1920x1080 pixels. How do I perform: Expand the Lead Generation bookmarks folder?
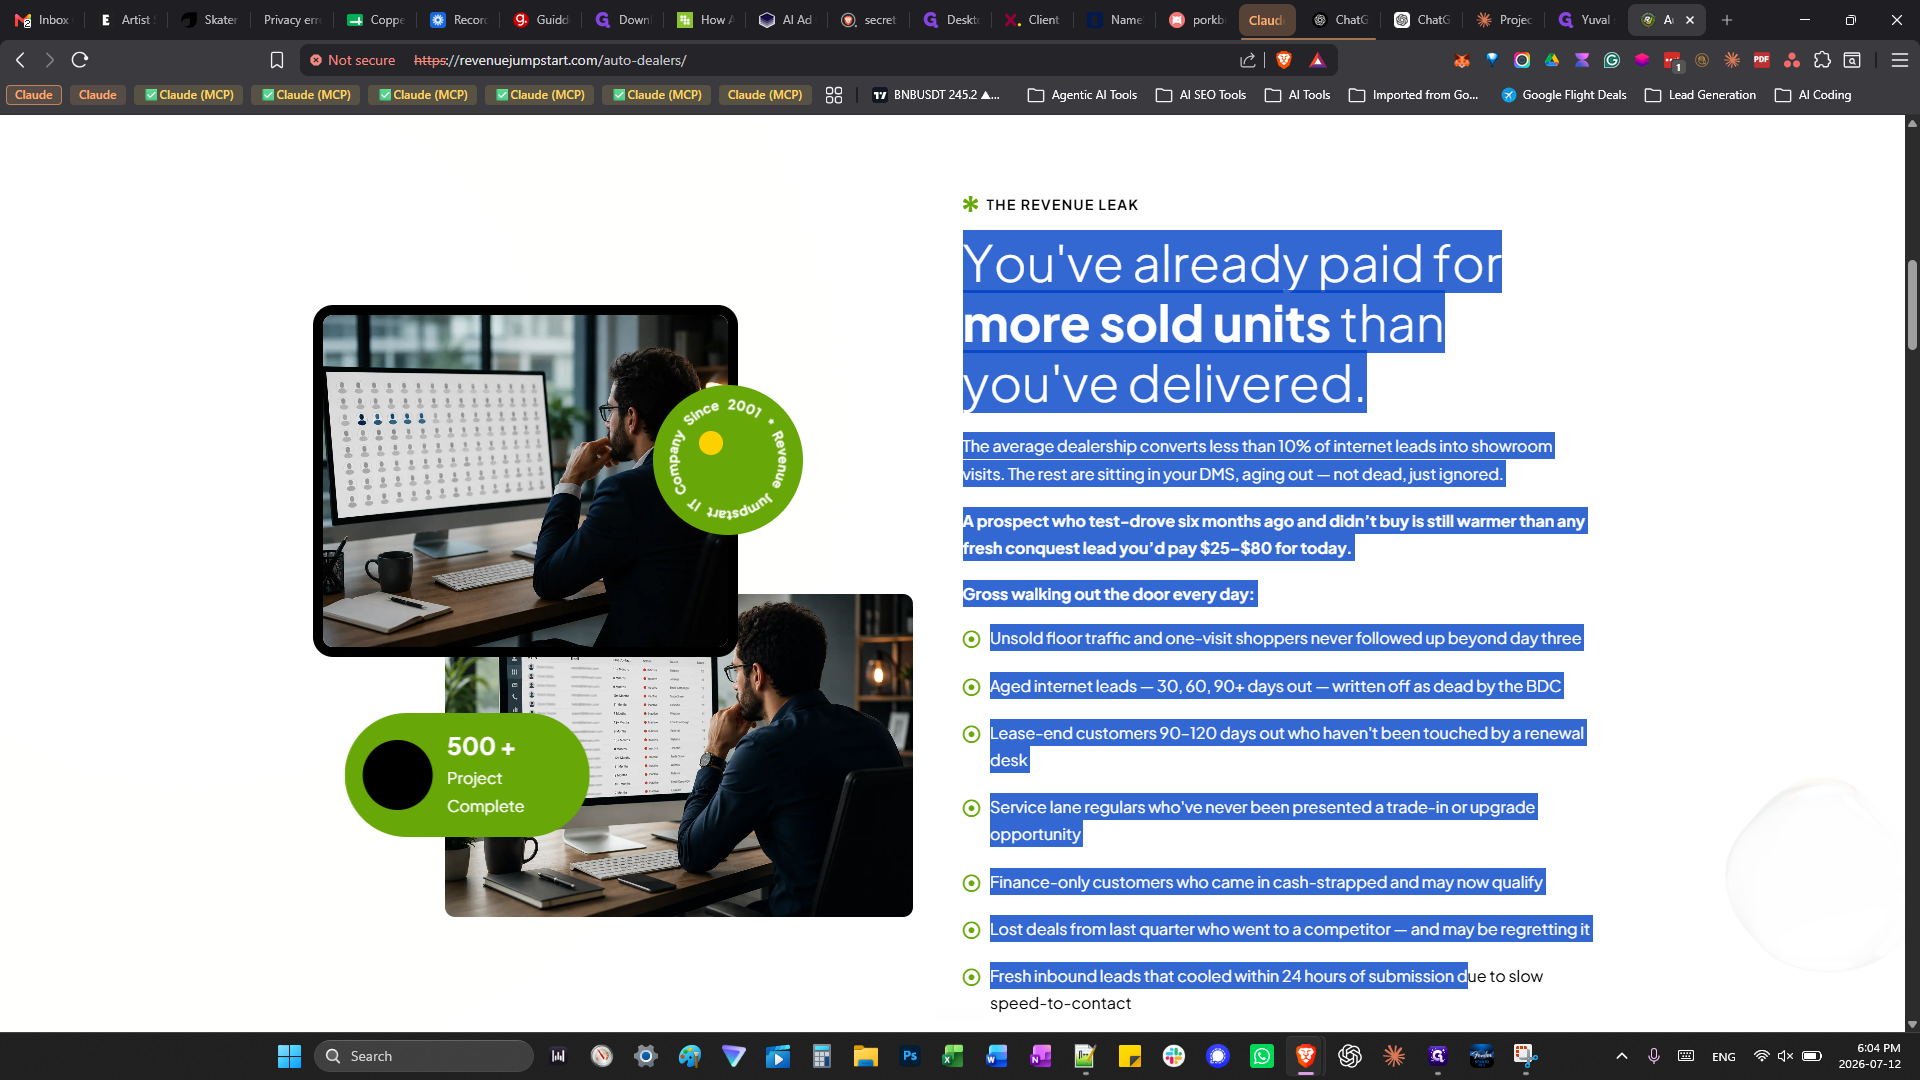click(1700, 95)
